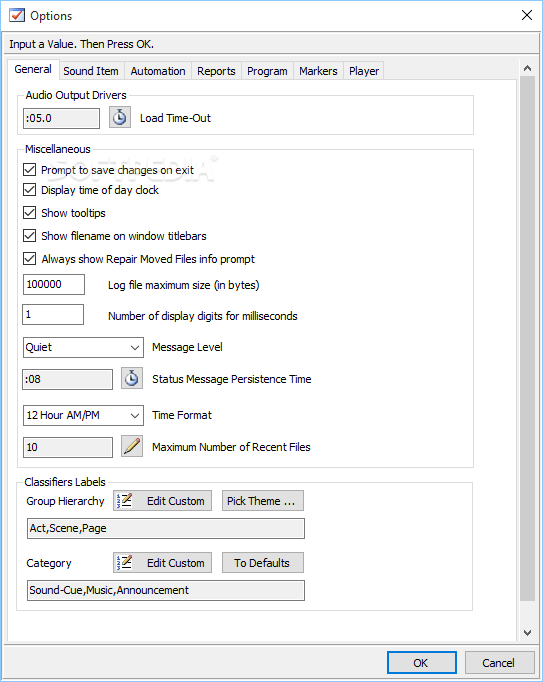543x682 pixels.
Task: Close the Options dialog
Action: click(527, 15)
